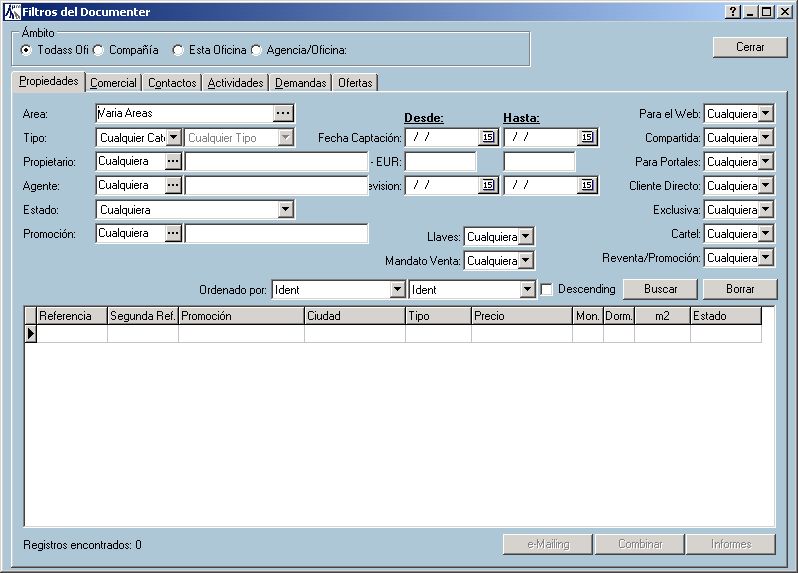Expand the Cualquier Cat category dropdown

[x=174, y=137]
